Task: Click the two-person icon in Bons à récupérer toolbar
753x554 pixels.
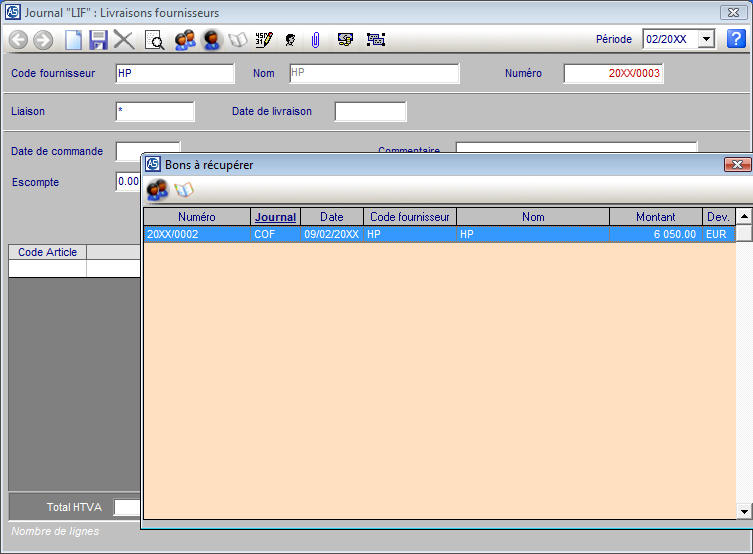Action: [157, 190]
